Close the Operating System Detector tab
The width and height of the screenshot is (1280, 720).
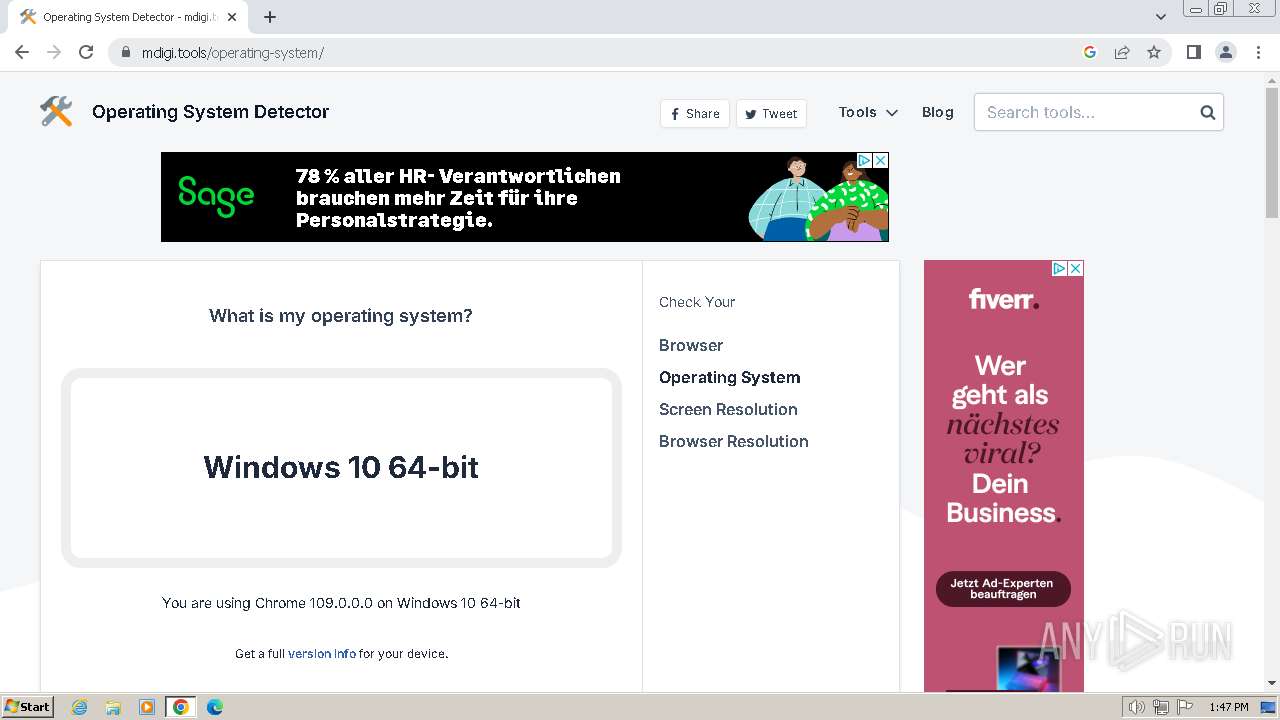tap(232, 17)
